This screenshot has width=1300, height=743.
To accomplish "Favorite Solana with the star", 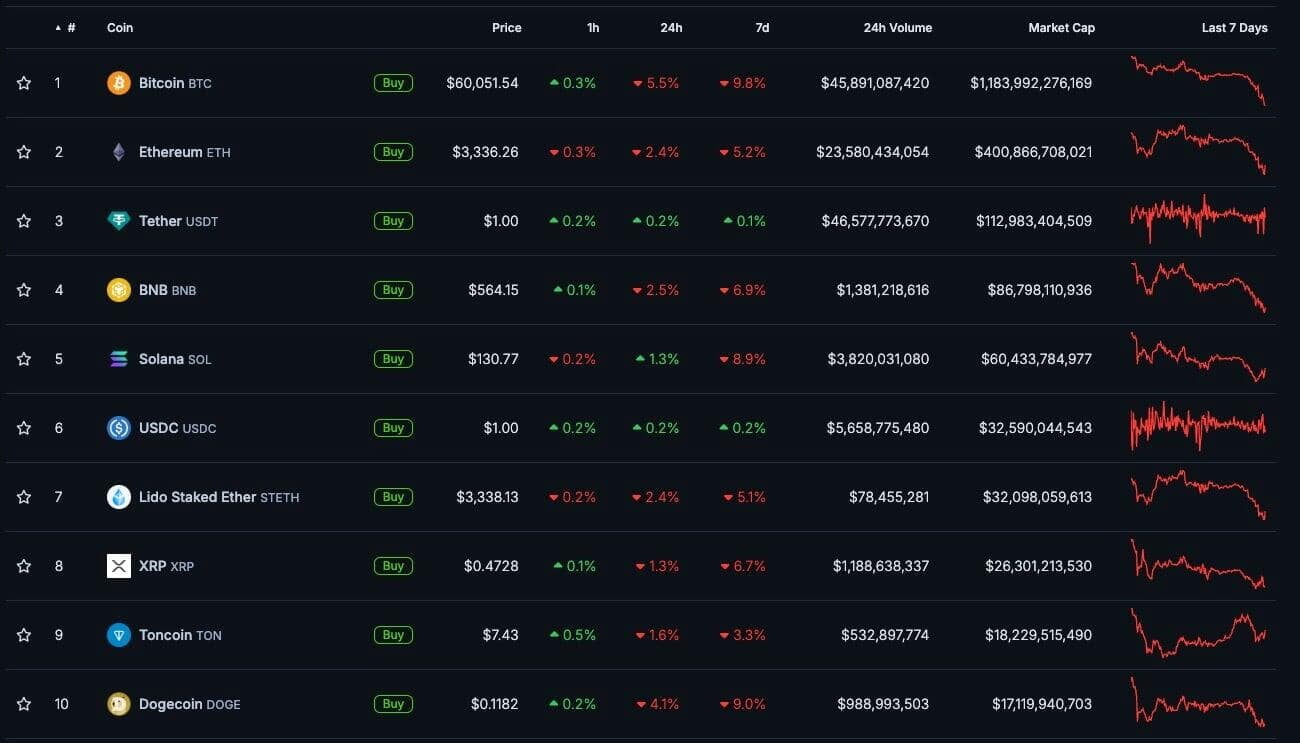I will [24, 359].
